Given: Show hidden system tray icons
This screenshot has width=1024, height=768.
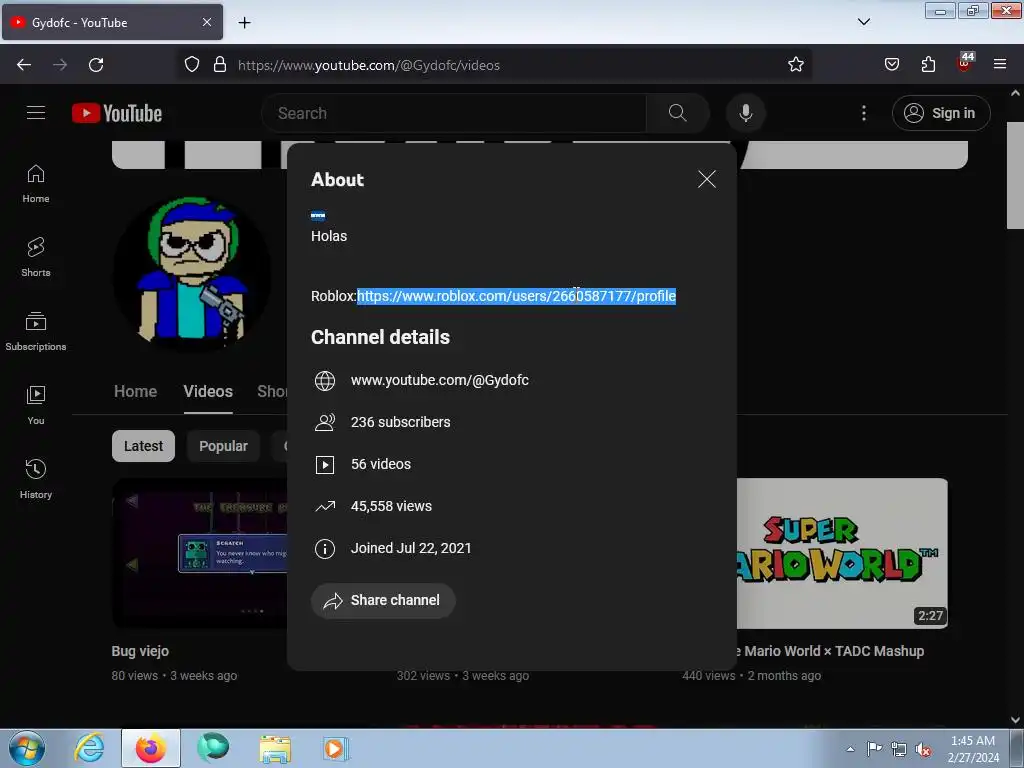Looking at the screenshot, I should tap(850, 749).
